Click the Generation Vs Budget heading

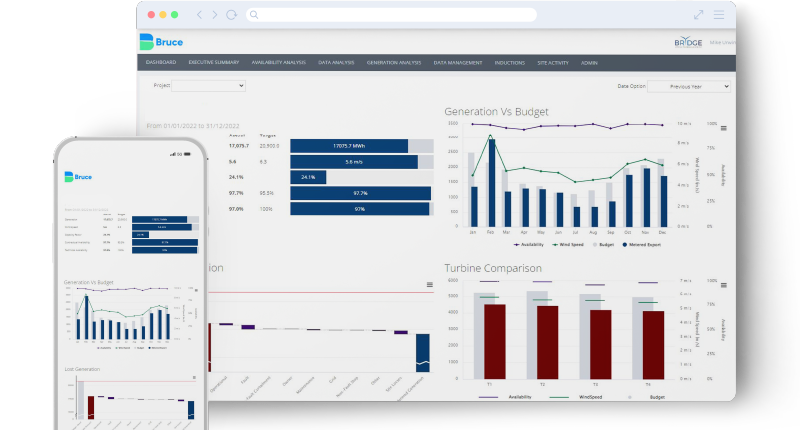(496, 112)
